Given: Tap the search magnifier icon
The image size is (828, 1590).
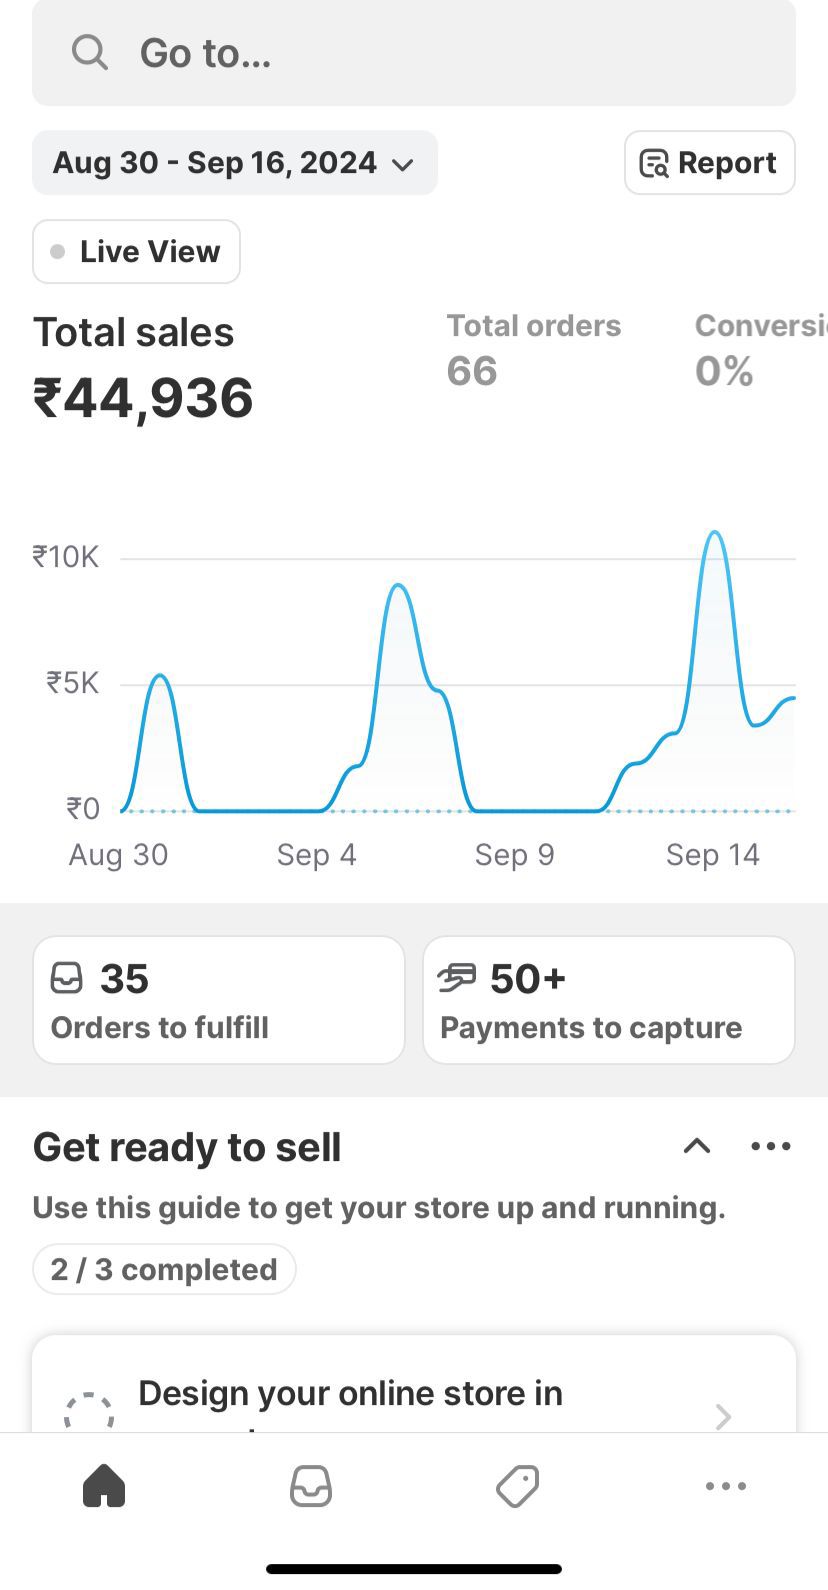Looking at the screenshot, I should [89, 52].
